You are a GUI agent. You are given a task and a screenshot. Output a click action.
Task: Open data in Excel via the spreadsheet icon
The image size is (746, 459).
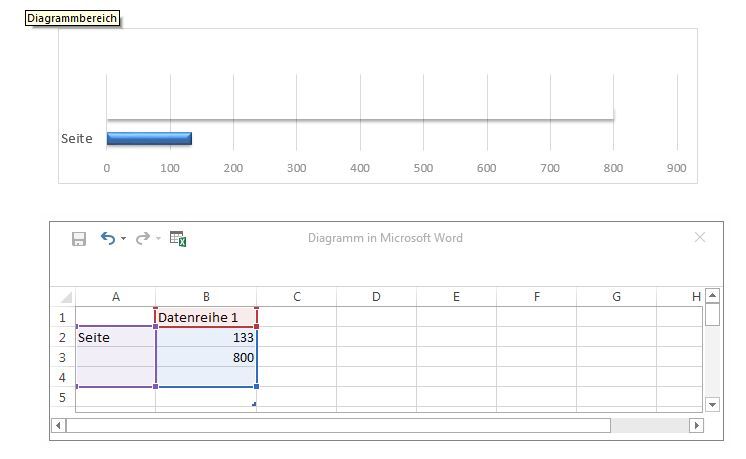pyautogui.click(x=178, y=239)
